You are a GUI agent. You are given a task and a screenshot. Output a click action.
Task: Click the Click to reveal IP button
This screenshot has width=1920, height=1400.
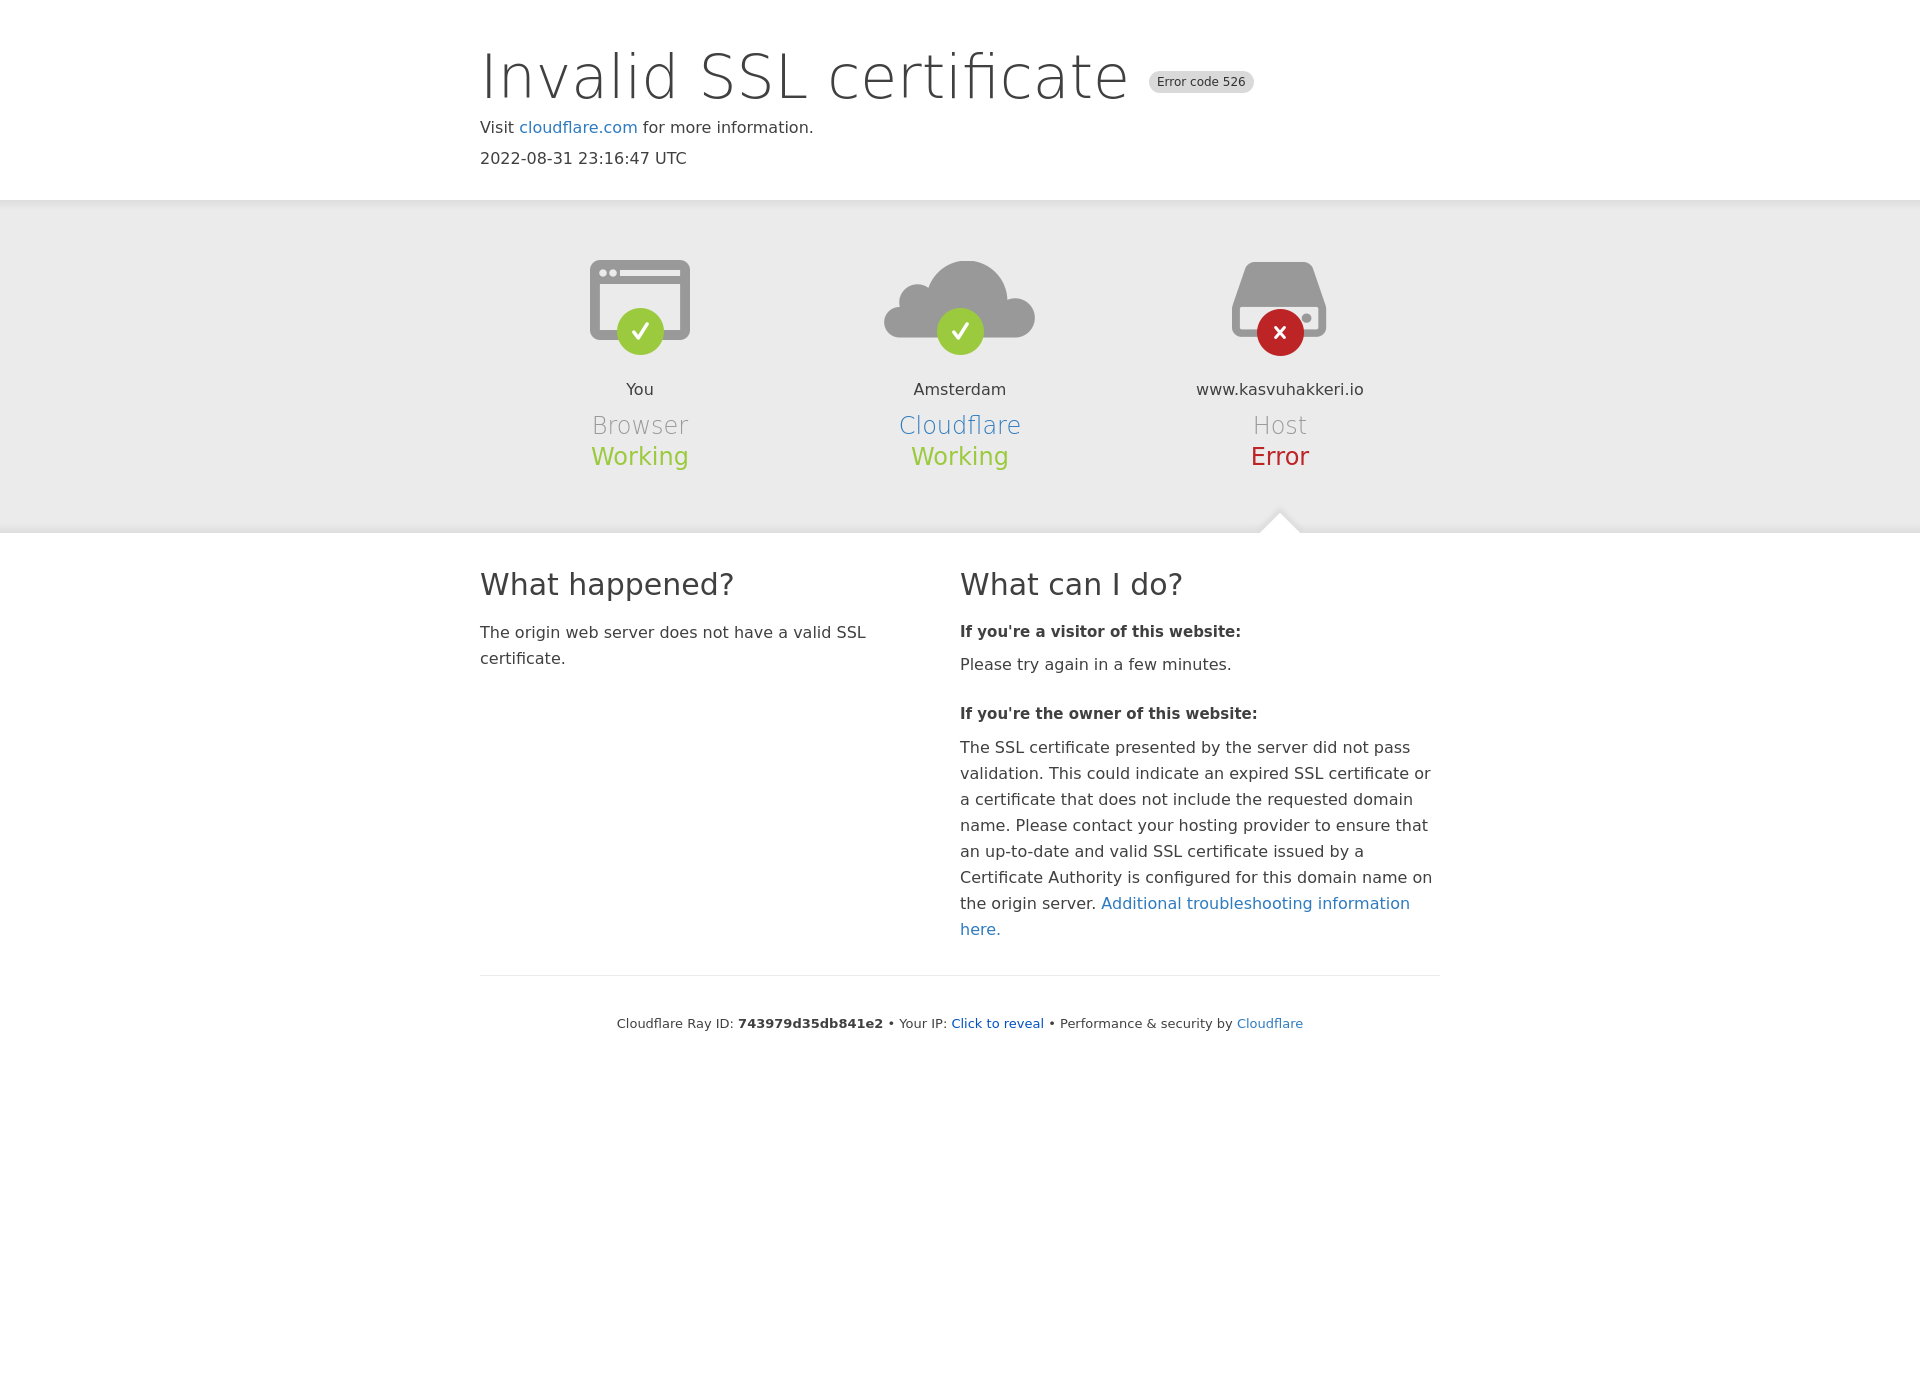(x=997, y=1023)
